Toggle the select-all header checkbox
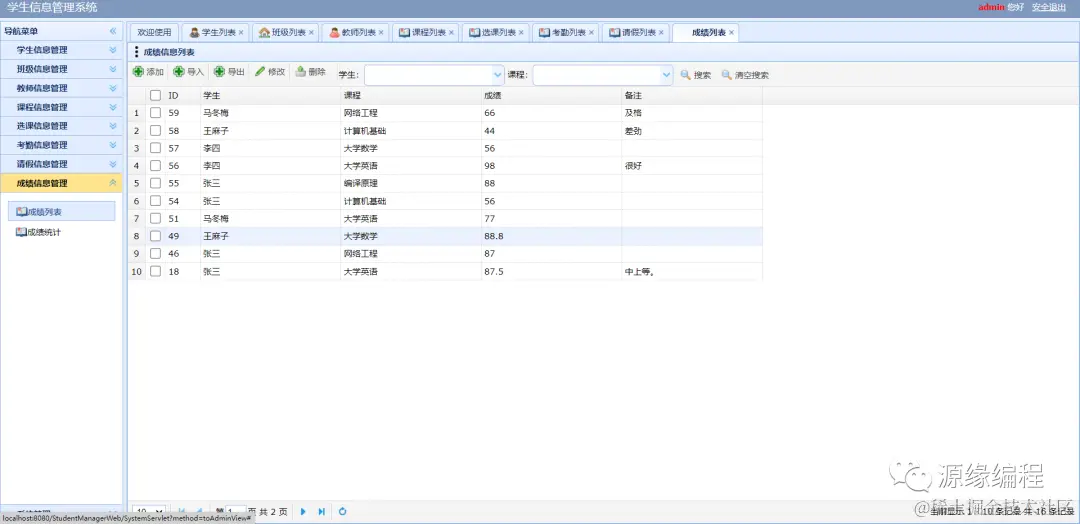 pyautogui.click(x=156, y=96)
